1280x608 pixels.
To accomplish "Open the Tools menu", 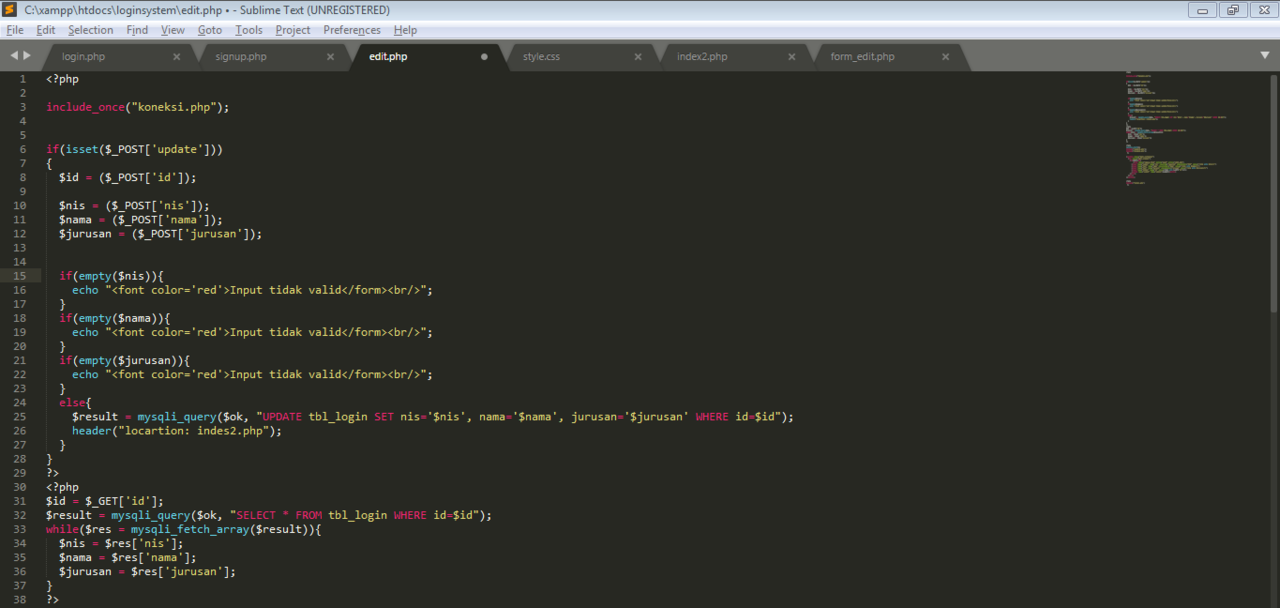I will pyautogui.click(x=249, y=30).
